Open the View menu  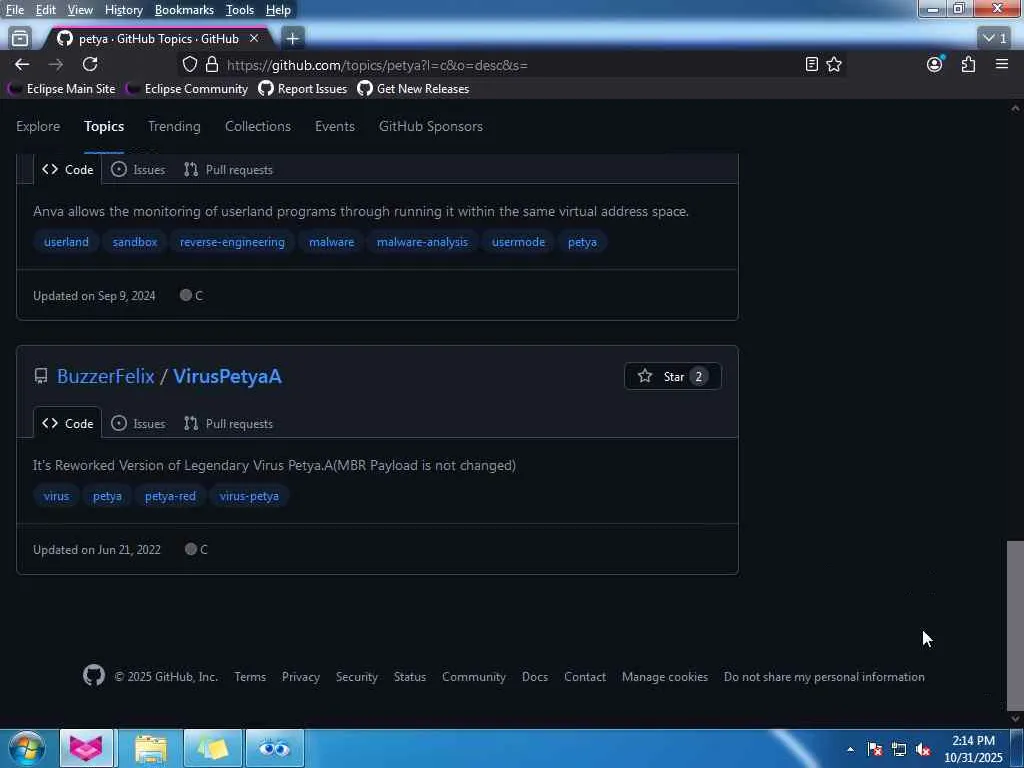coord(80,10)
